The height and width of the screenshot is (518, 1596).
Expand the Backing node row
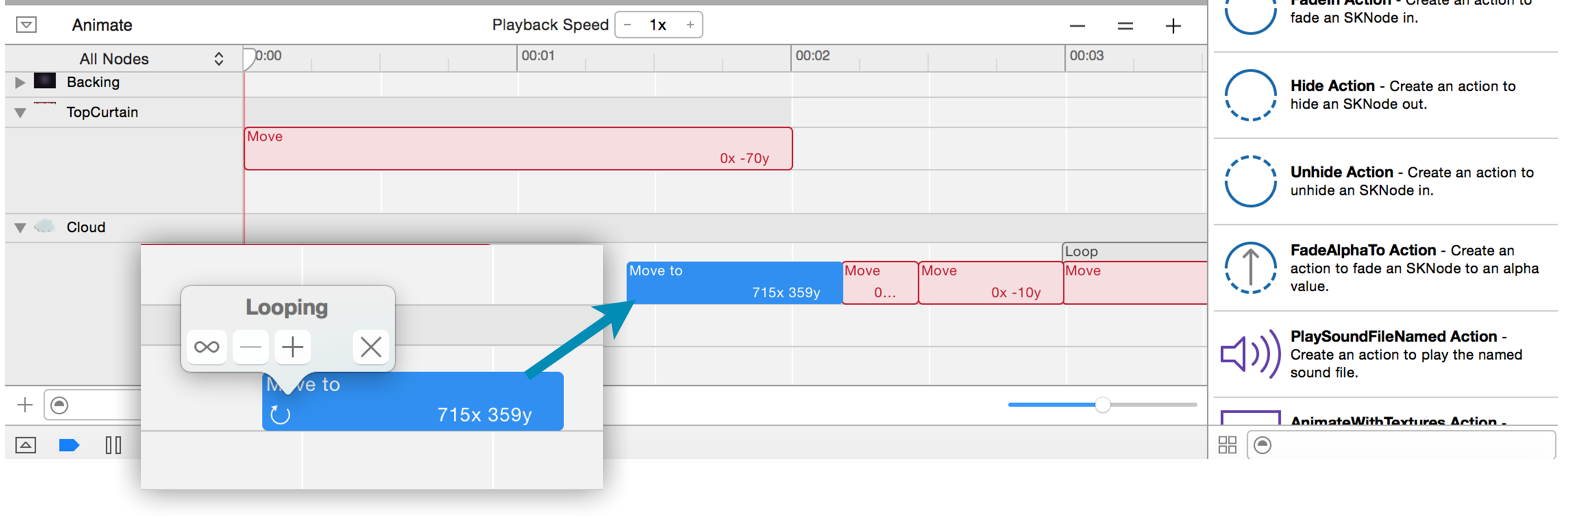20,83
